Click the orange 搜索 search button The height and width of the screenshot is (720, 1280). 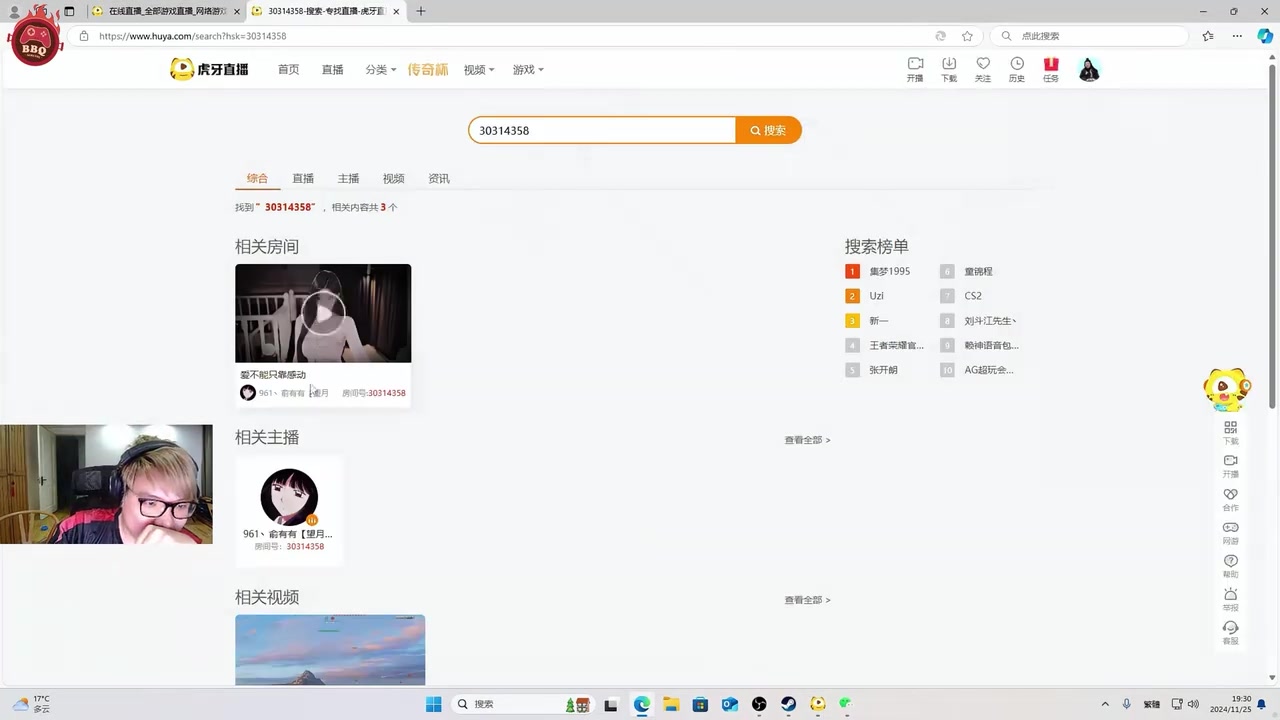pyautogui.click(x=768, y=130)
